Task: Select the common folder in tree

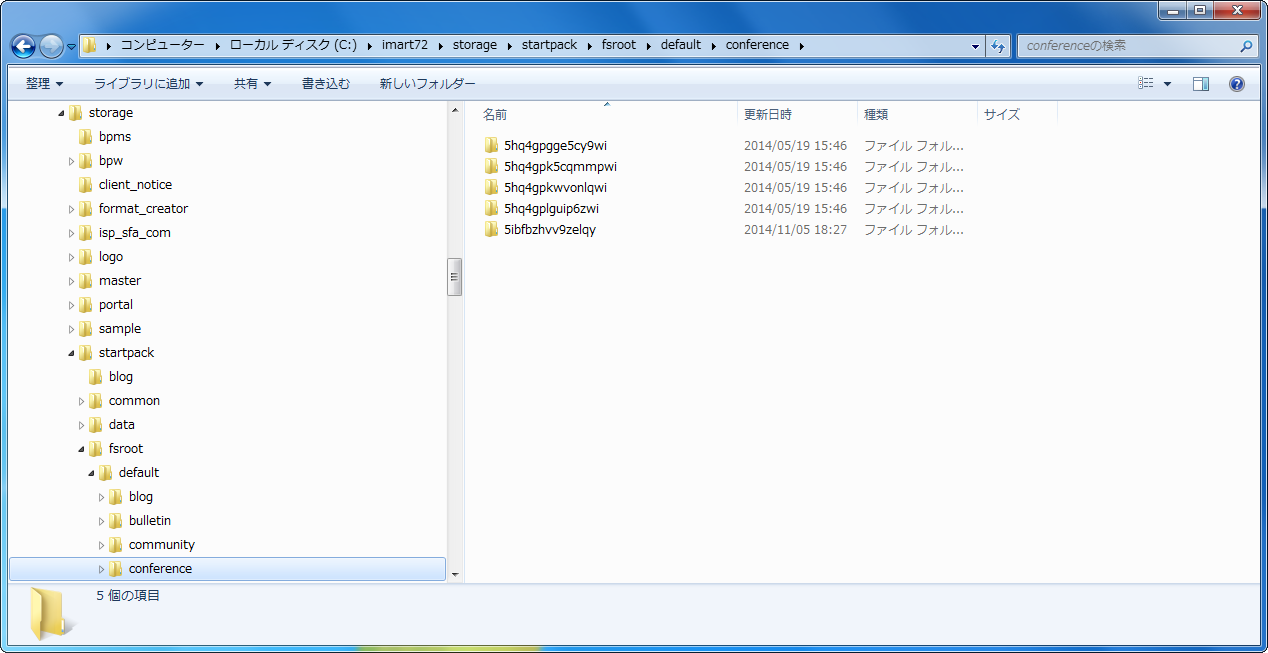Action: (134, 401)
